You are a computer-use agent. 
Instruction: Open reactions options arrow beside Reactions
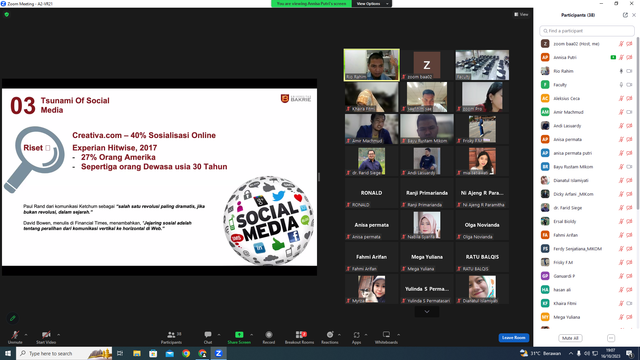tap(339, 335)
